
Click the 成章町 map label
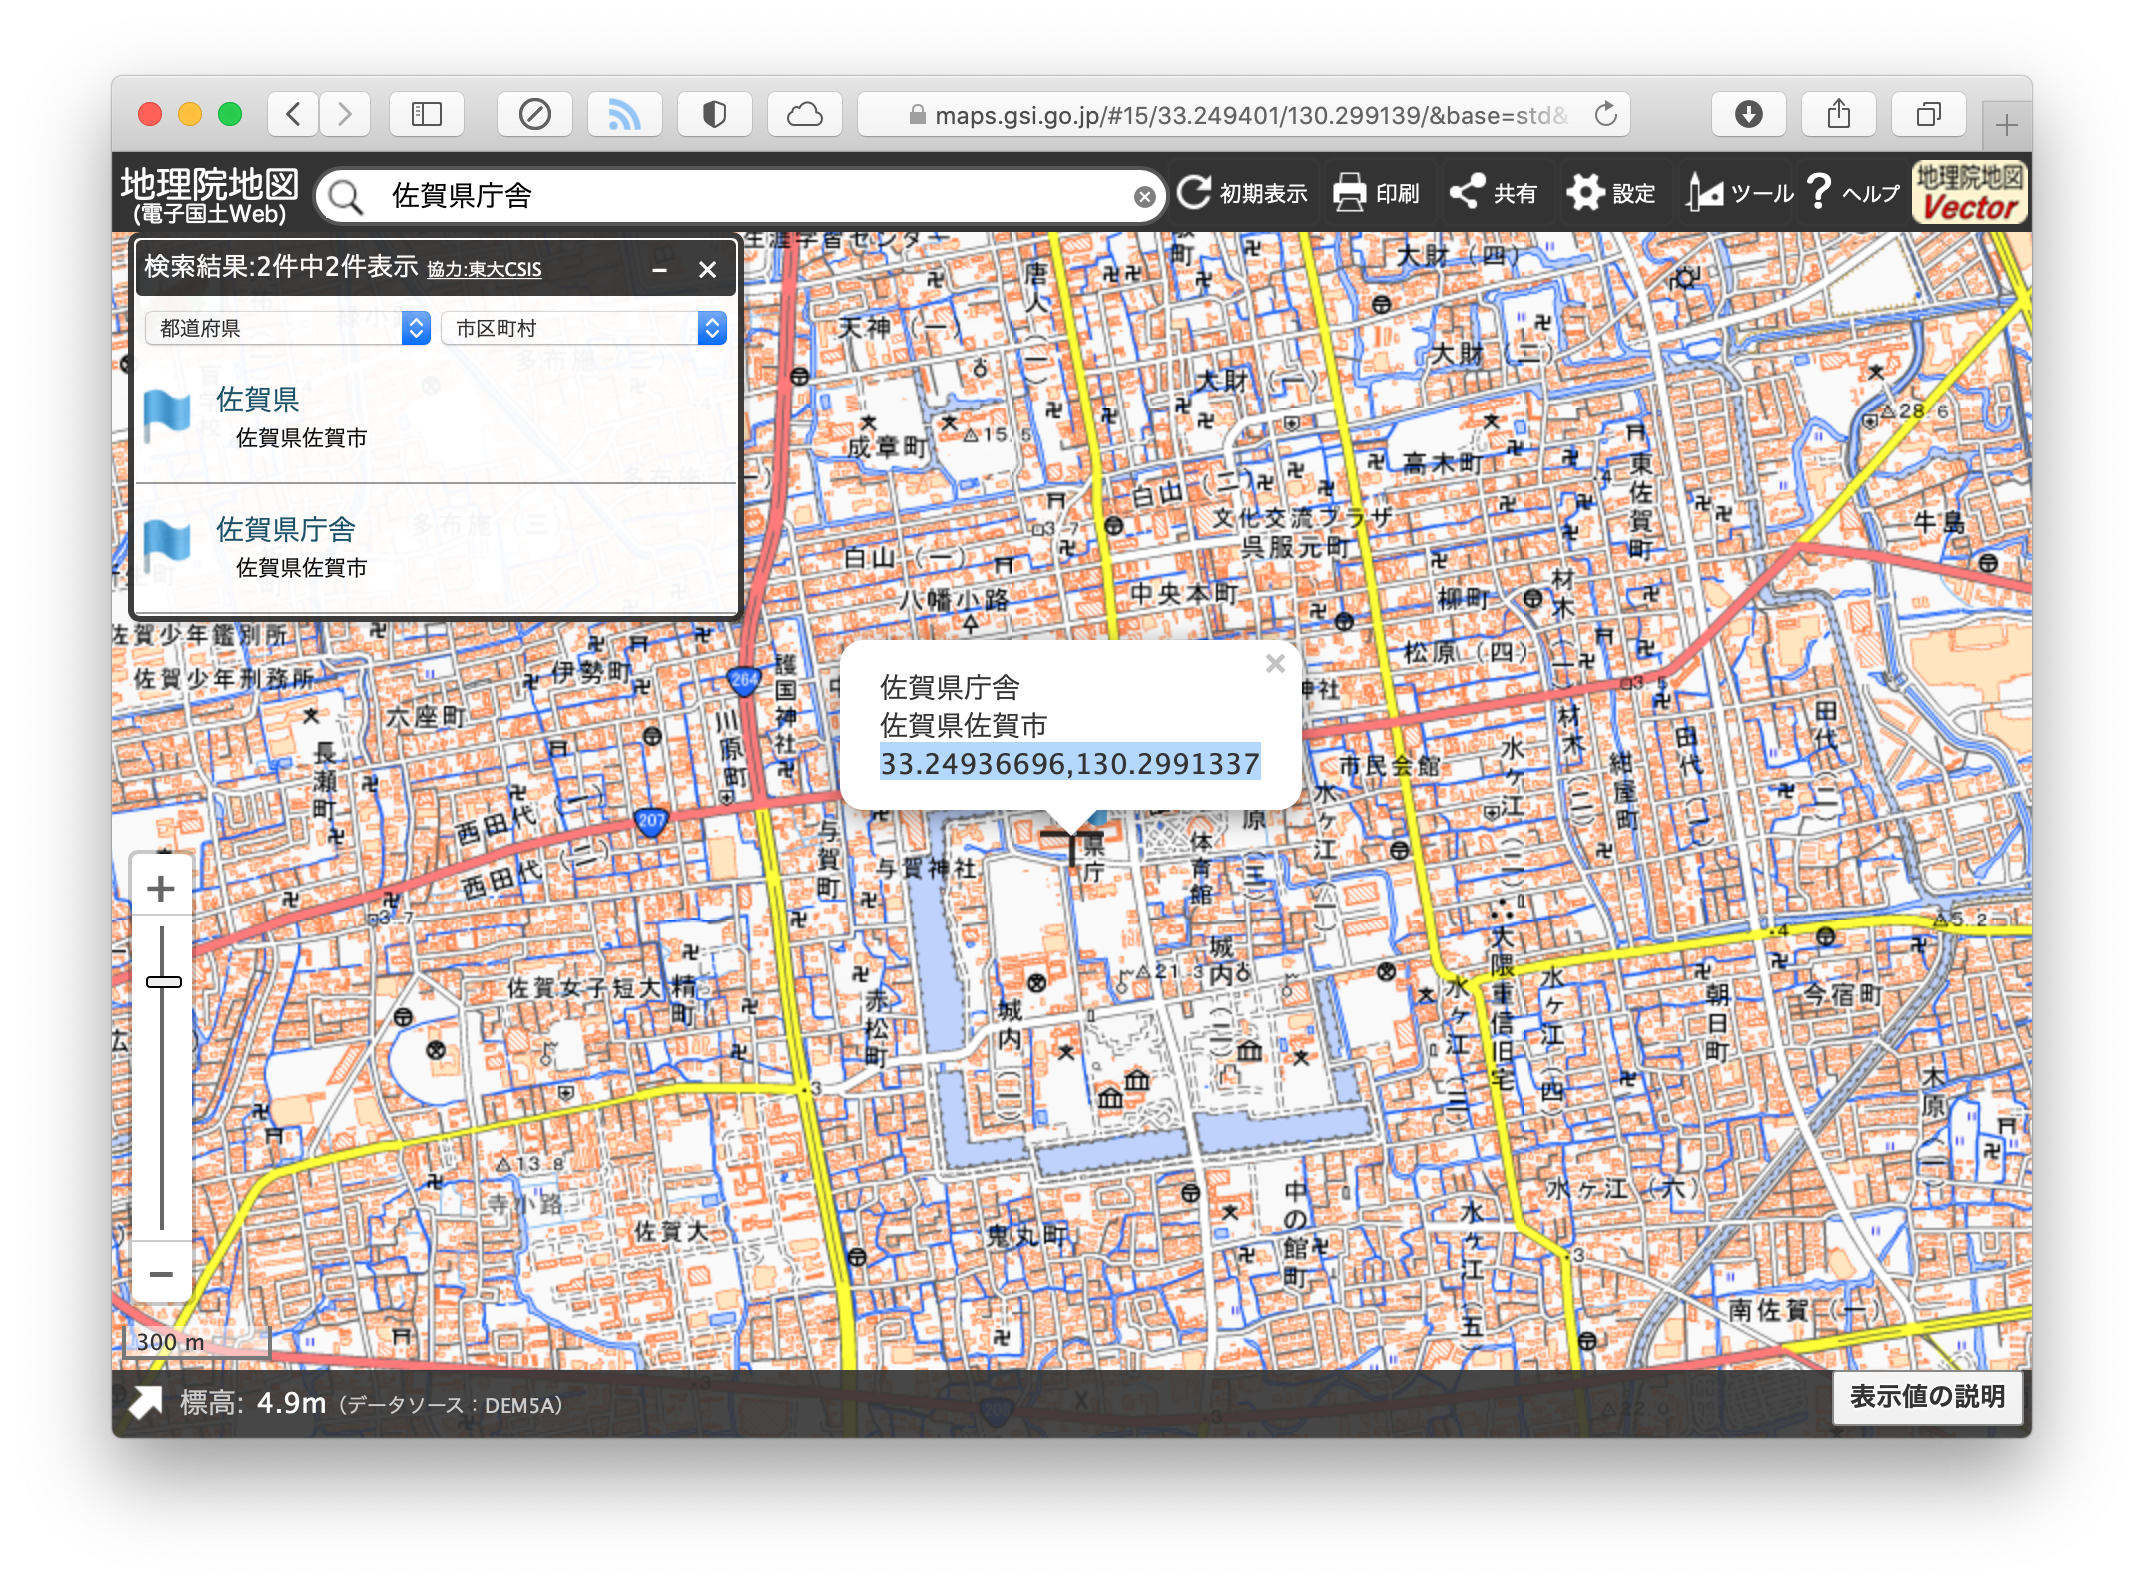(x=886, y=446)
